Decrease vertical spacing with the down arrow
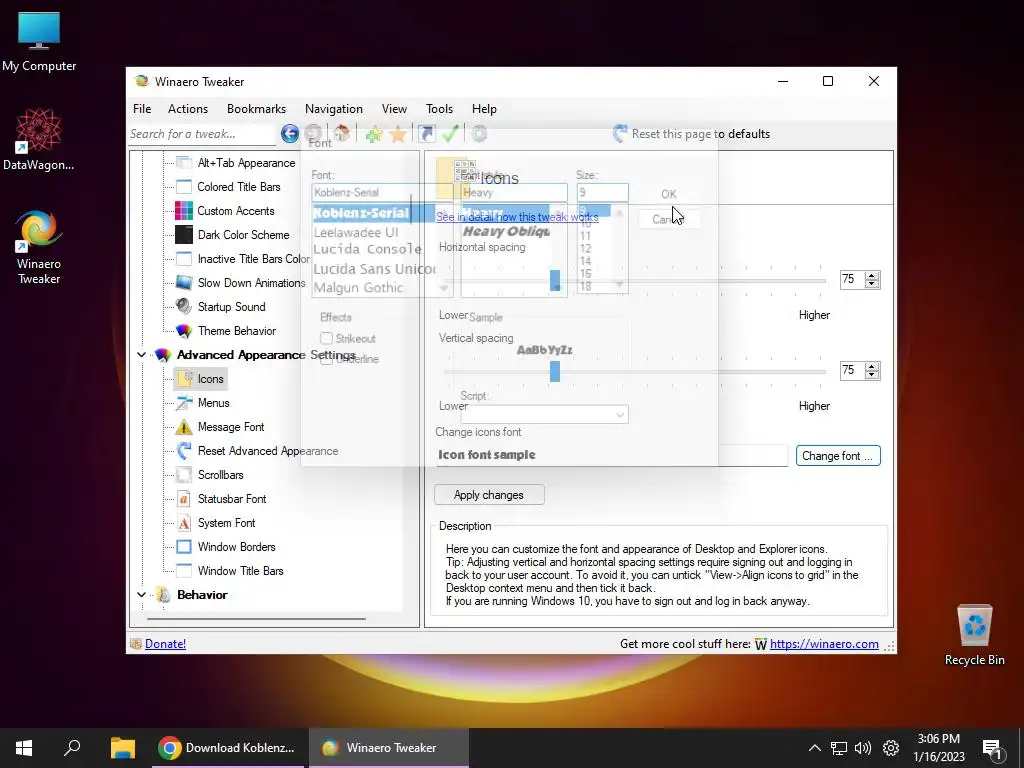This screenshot has height=768, width=1024. pyautogui.click(x=872, y=375)
